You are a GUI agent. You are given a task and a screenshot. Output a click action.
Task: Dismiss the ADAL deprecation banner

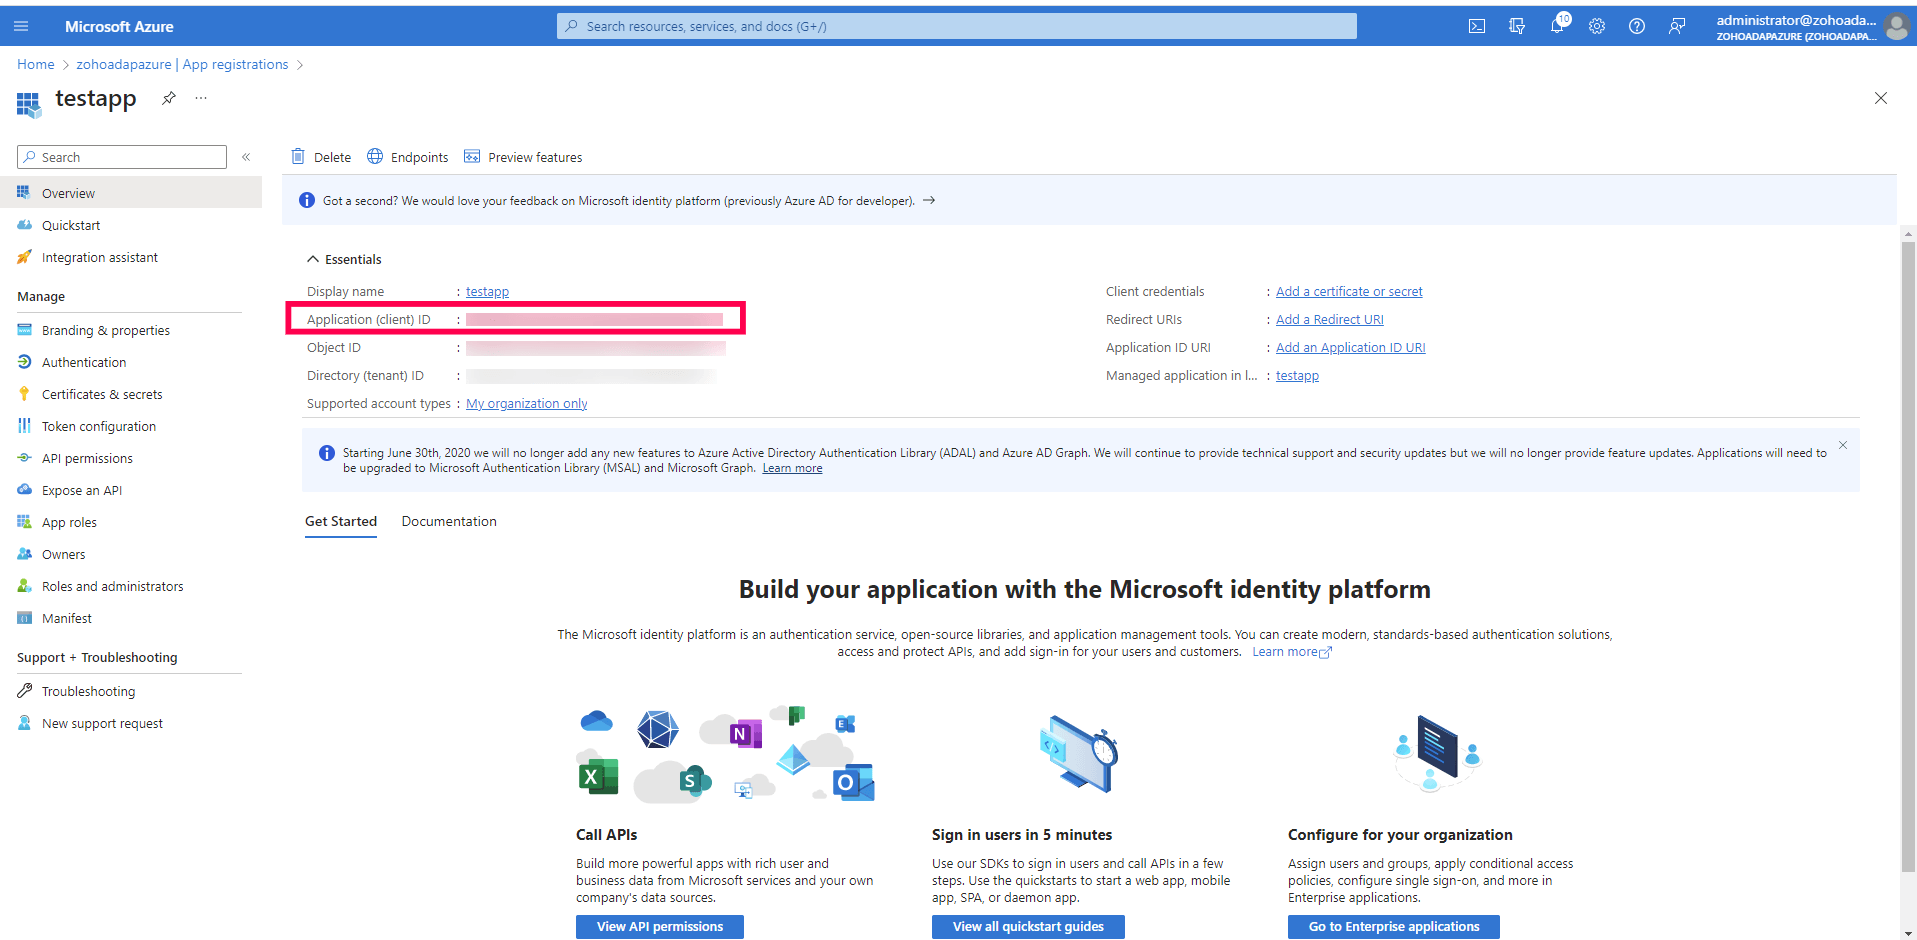coord(1841,445)
